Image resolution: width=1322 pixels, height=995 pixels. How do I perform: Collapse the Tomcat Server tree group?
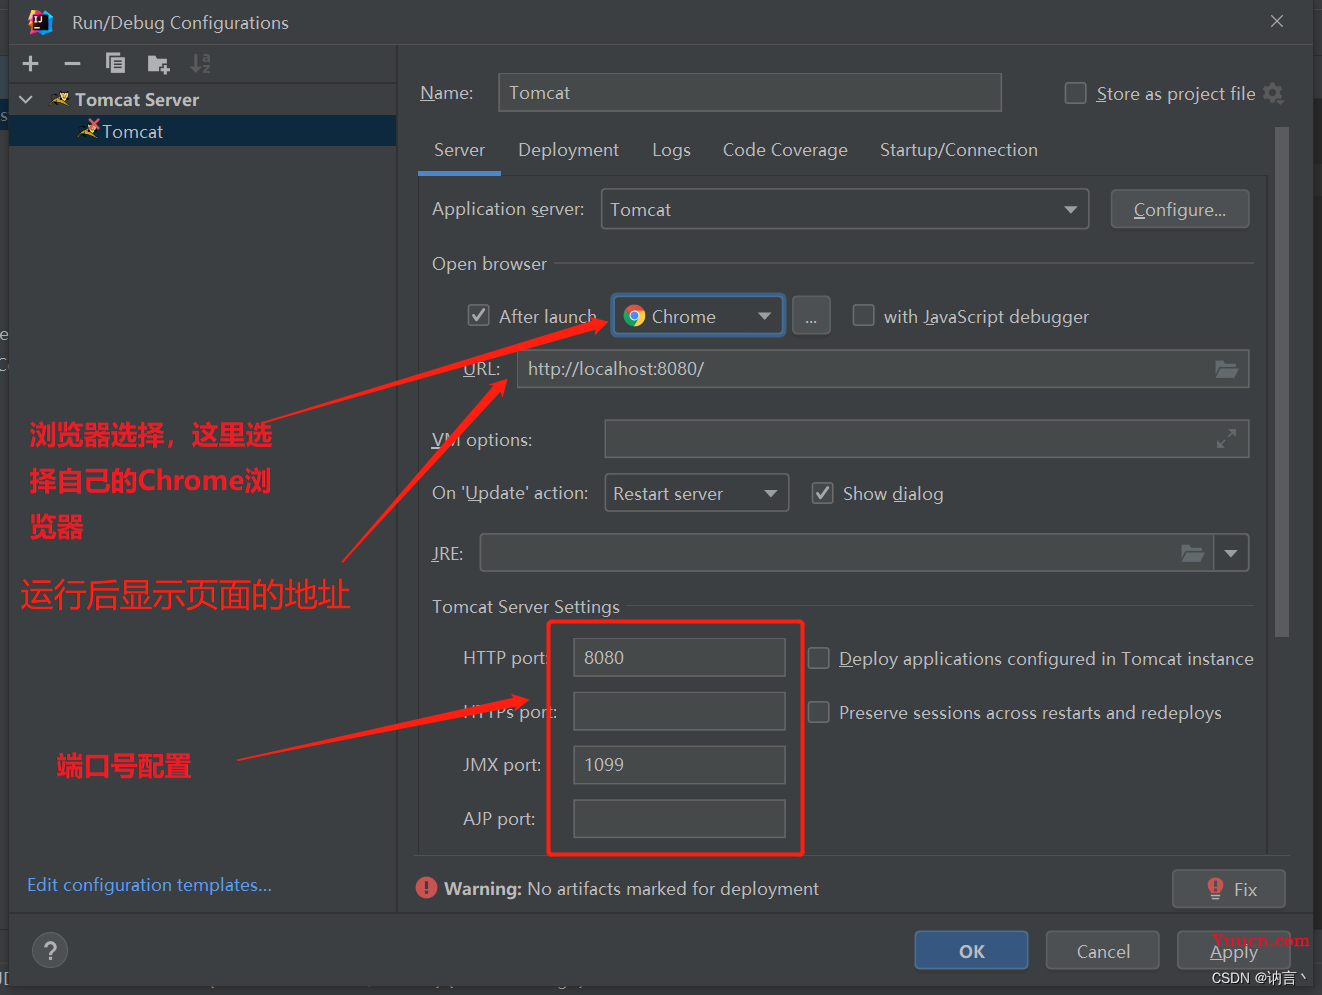pyautogui.click(x=26, y=99)
